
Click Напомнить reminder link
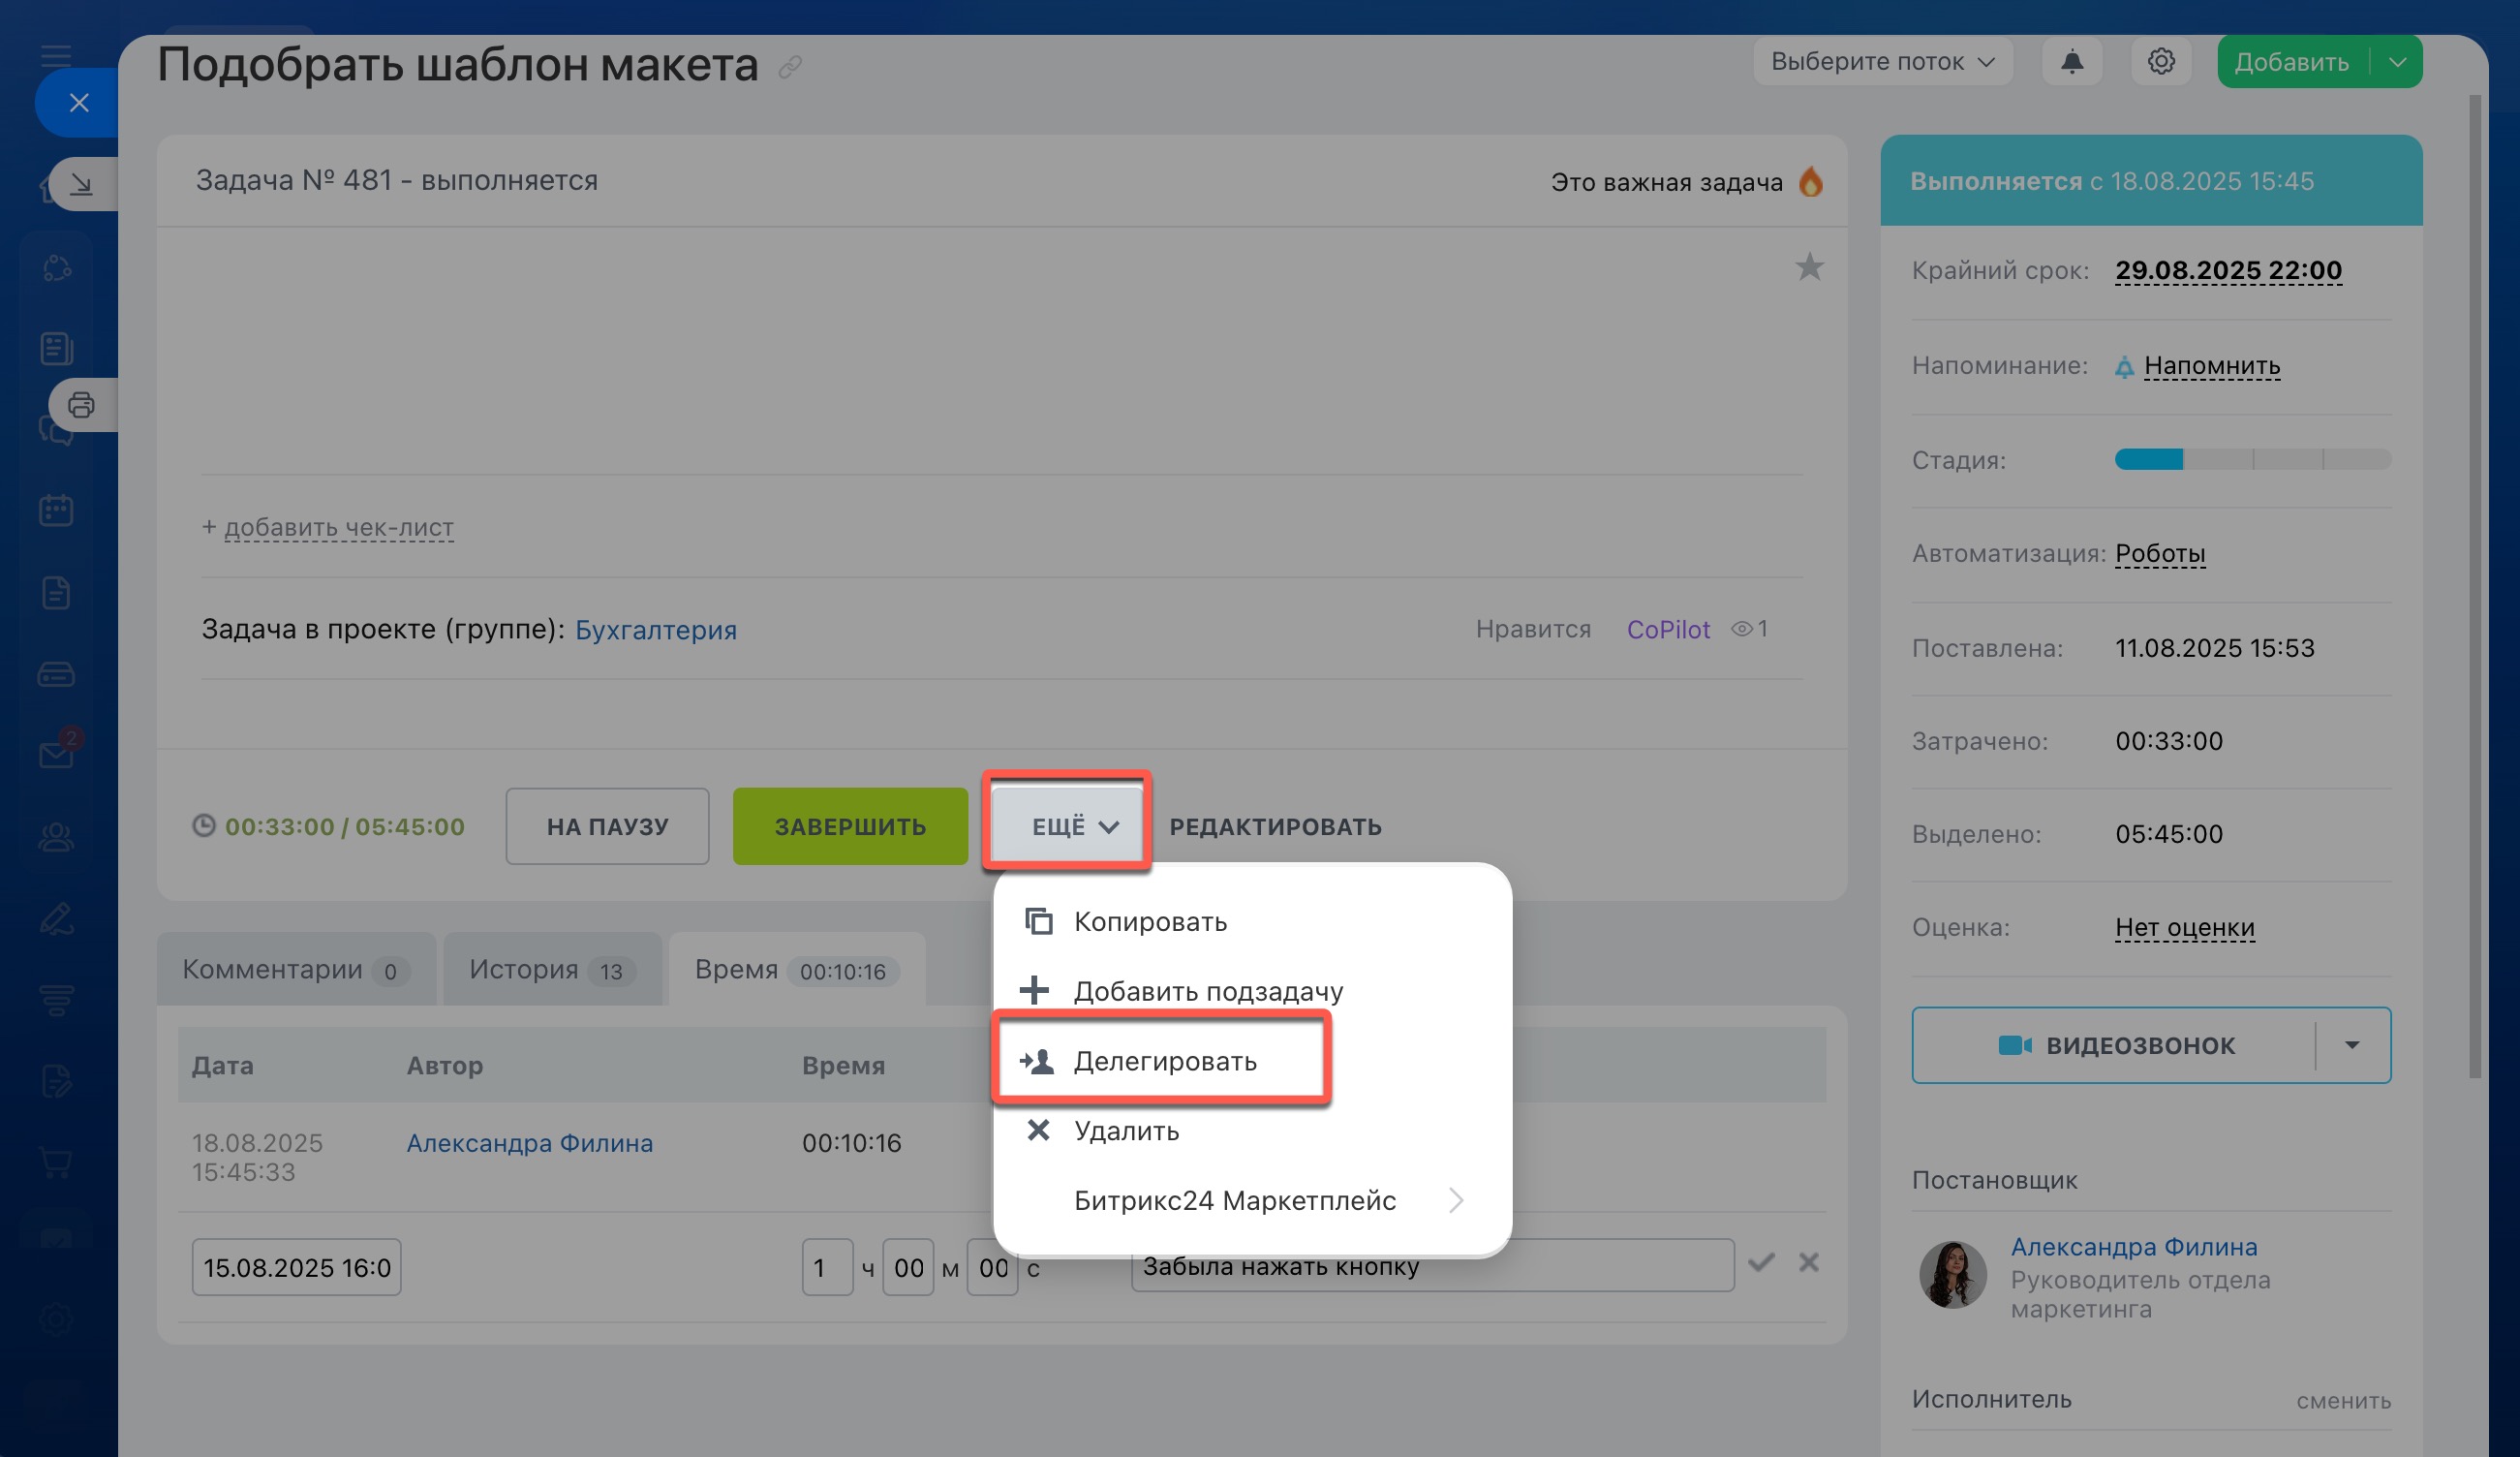pyautogui.click(x=2211, y=366)
